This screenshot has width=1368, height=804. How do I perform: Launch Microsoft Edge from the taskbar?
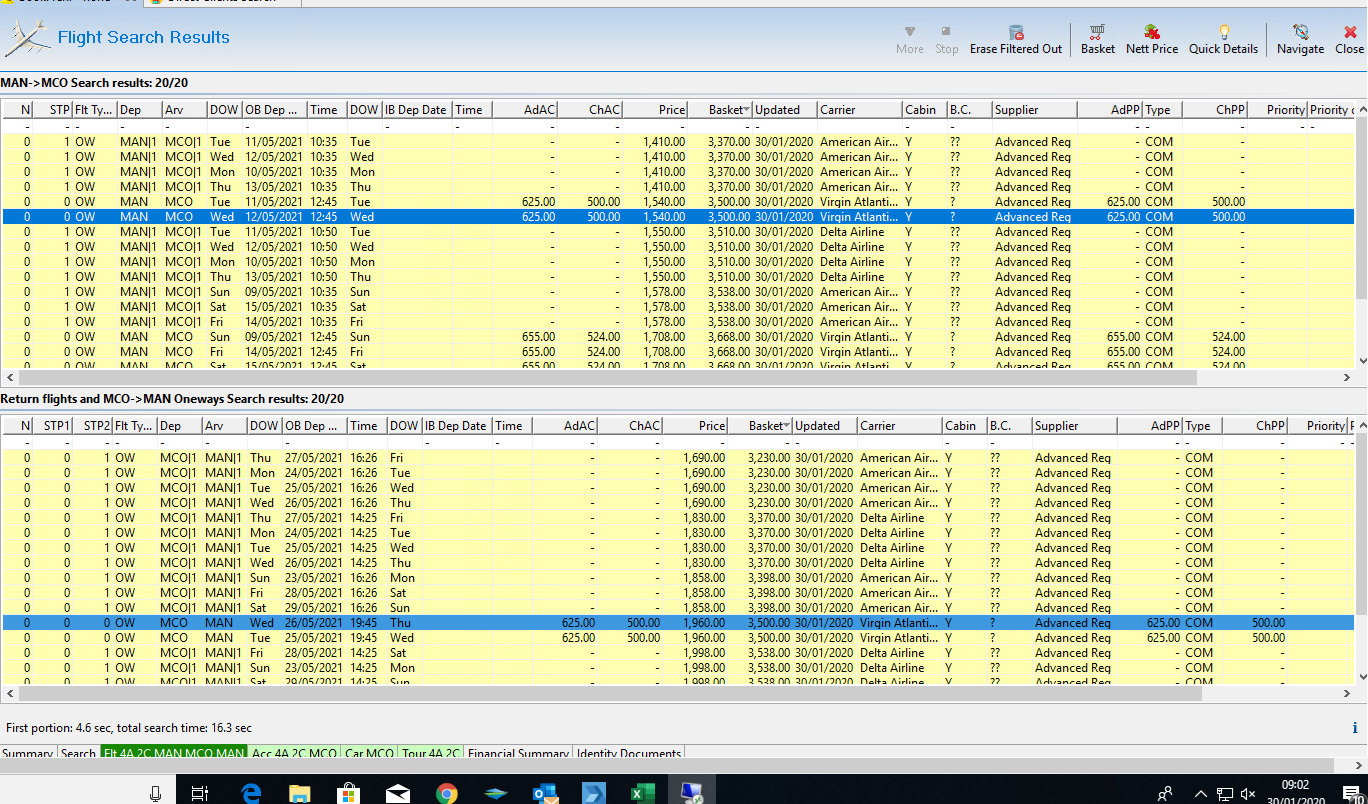[252, 793]
